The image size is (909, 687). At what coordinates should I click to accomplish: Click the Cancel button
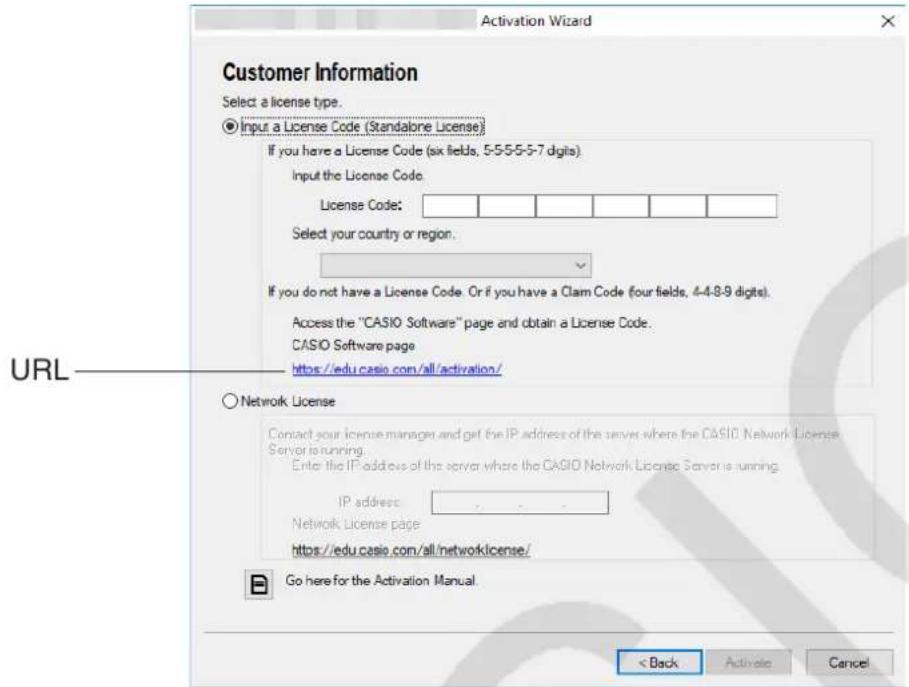point(849,662)
